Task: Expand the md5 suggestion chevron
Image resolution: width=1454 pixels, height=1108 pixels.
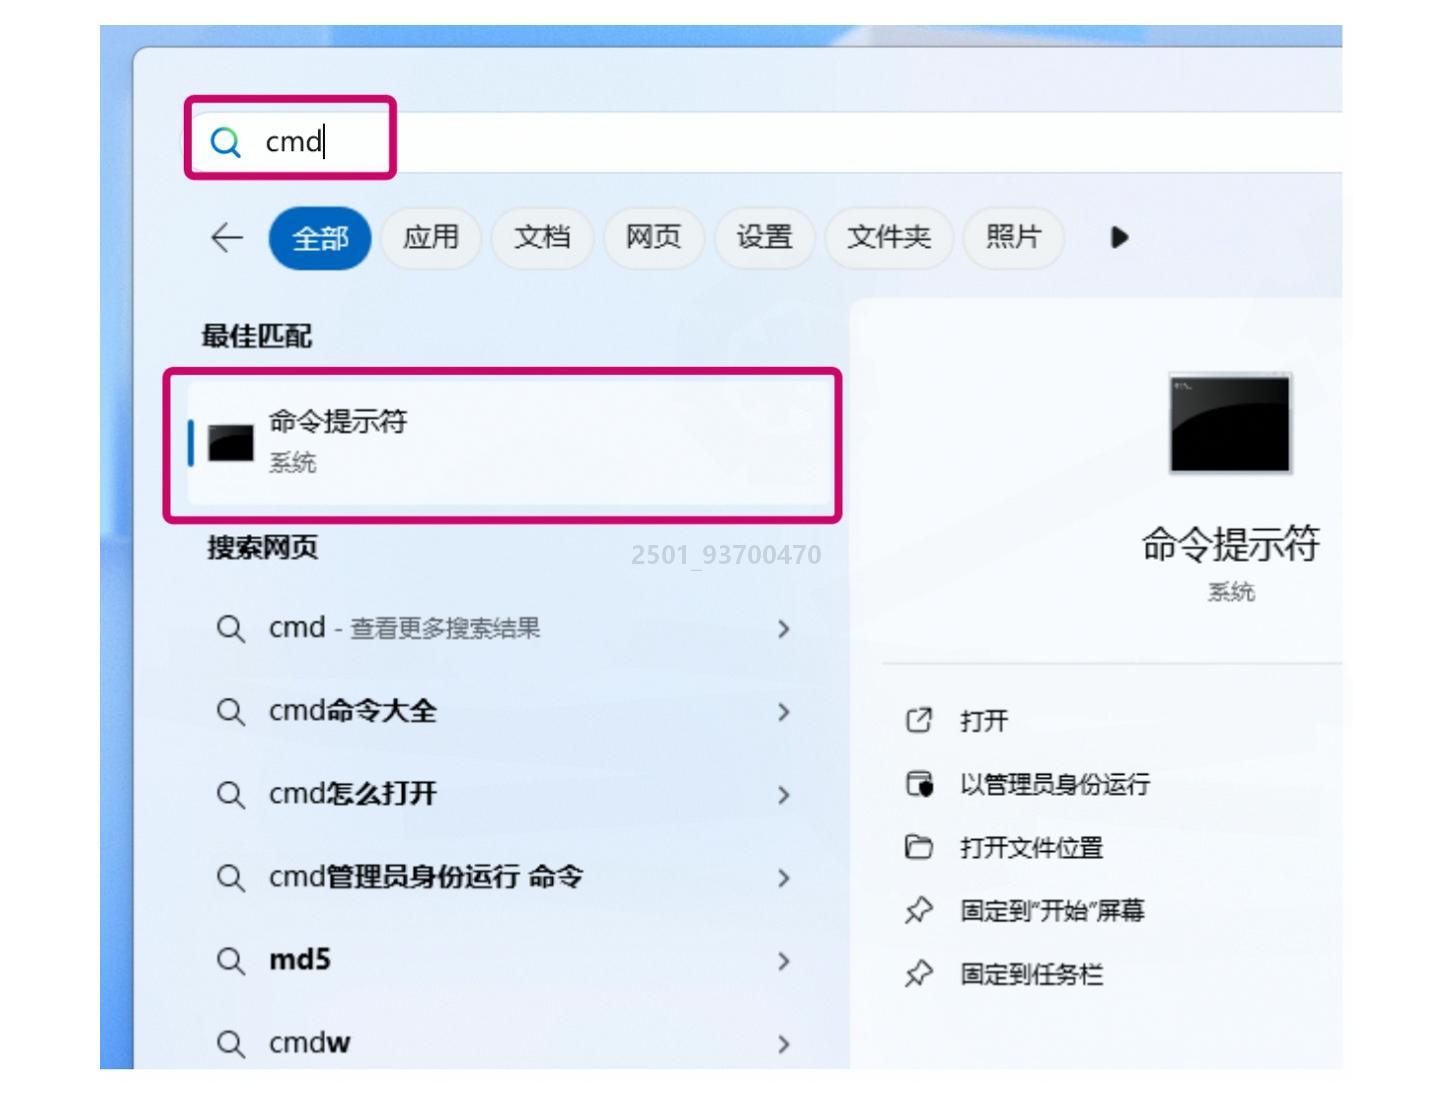Action: [x=785, y=961]
